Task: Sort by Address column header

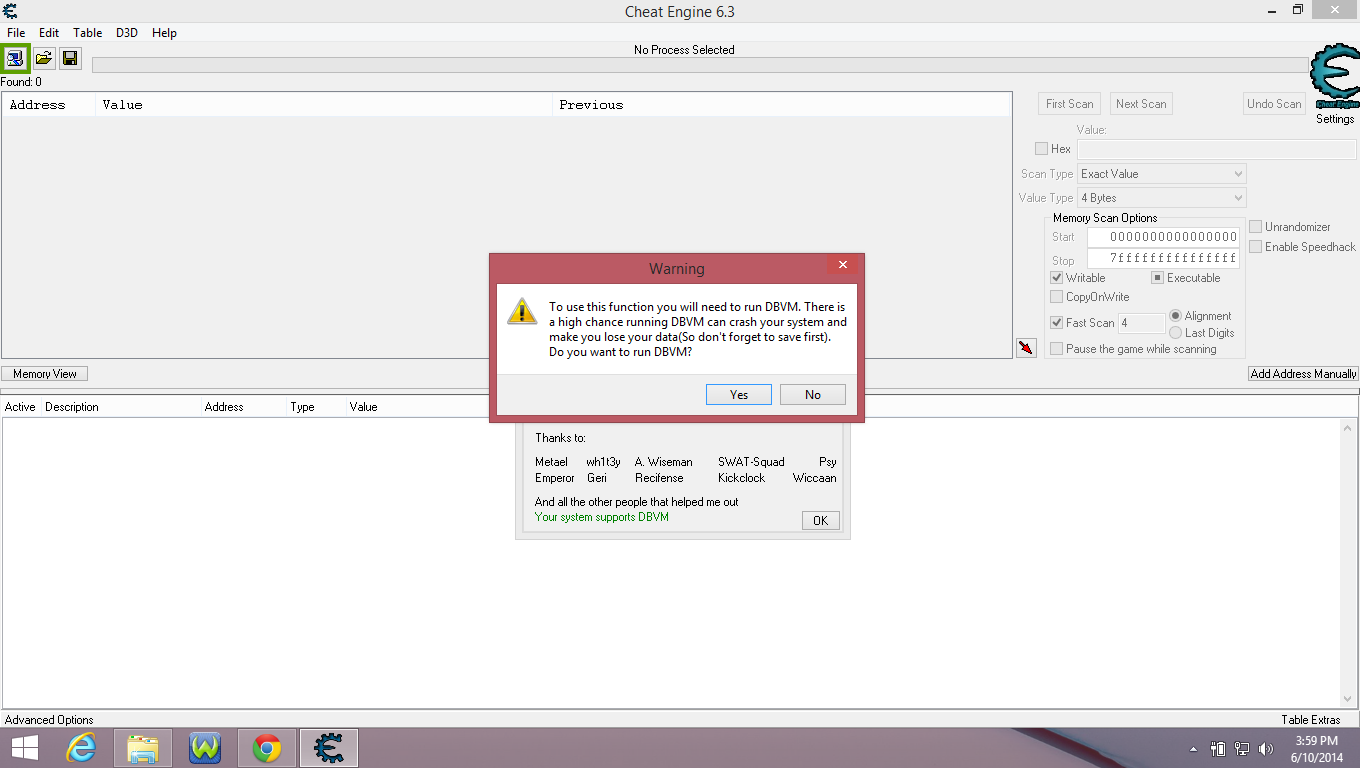Action: tap(49, 105)
